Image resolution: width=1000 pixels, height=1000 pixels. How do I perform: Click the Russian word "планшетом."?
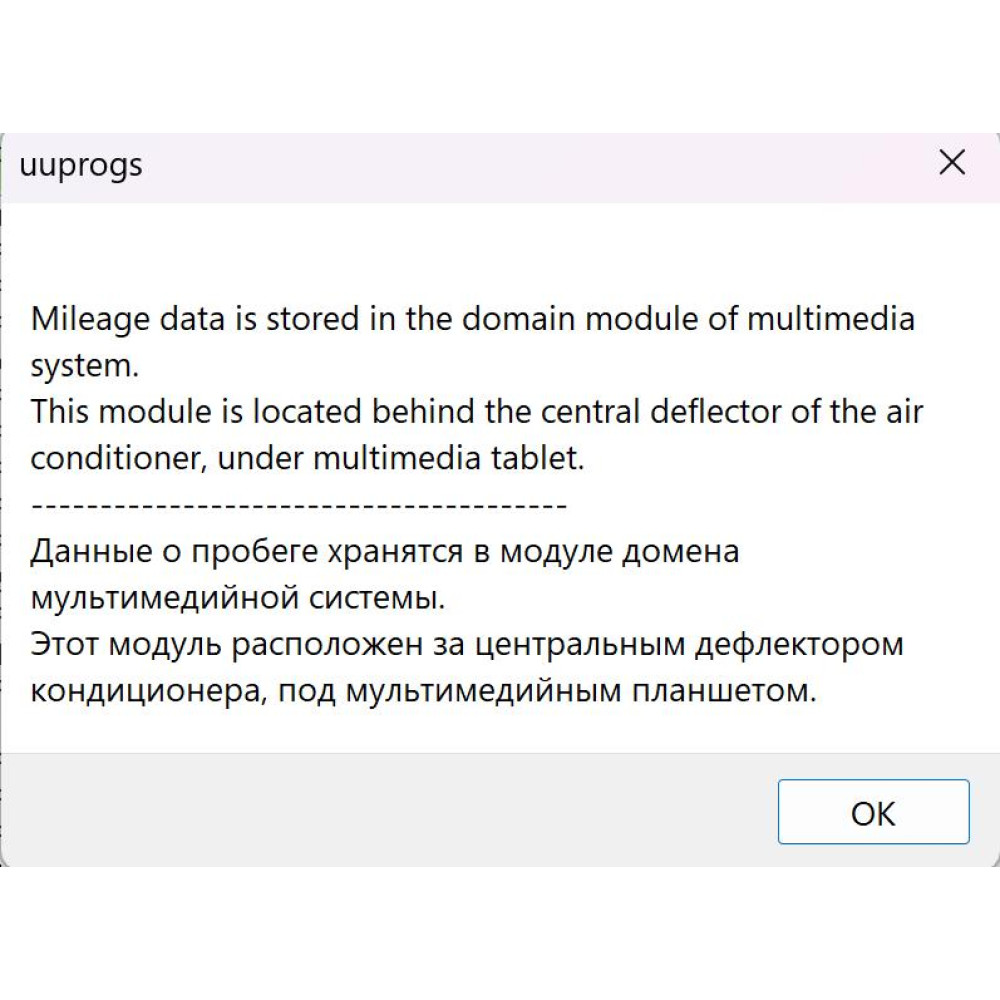[724, 691]
